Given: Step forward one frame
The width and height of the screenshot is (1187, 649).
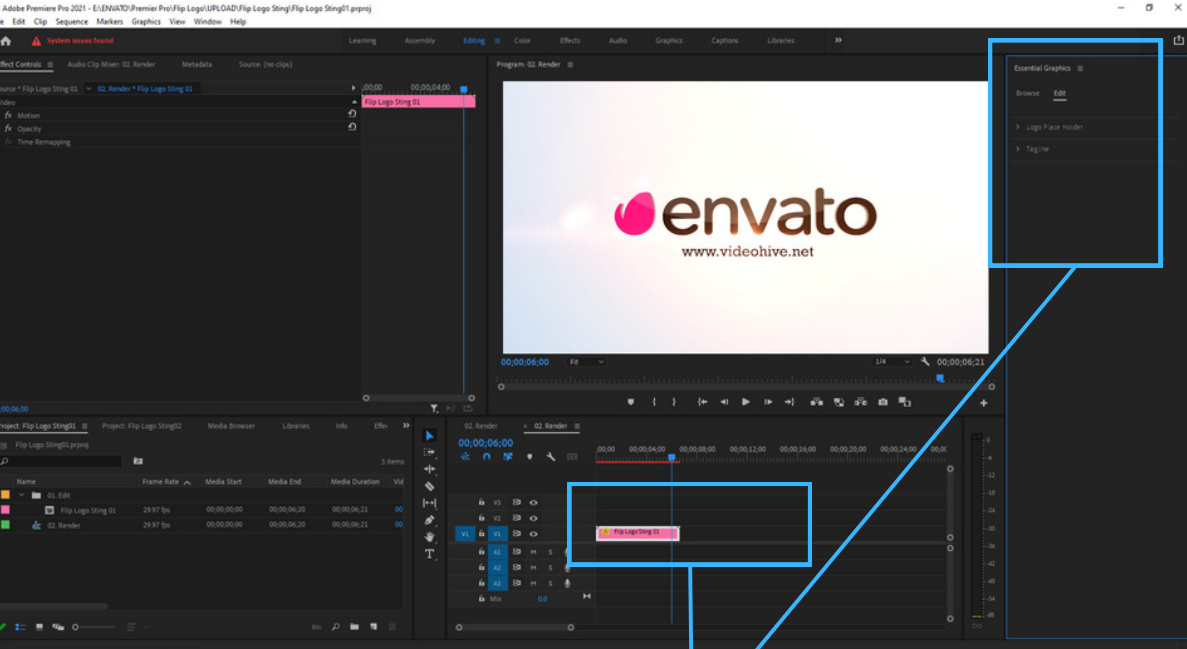Looking at the screenshot, I should 768,402.
